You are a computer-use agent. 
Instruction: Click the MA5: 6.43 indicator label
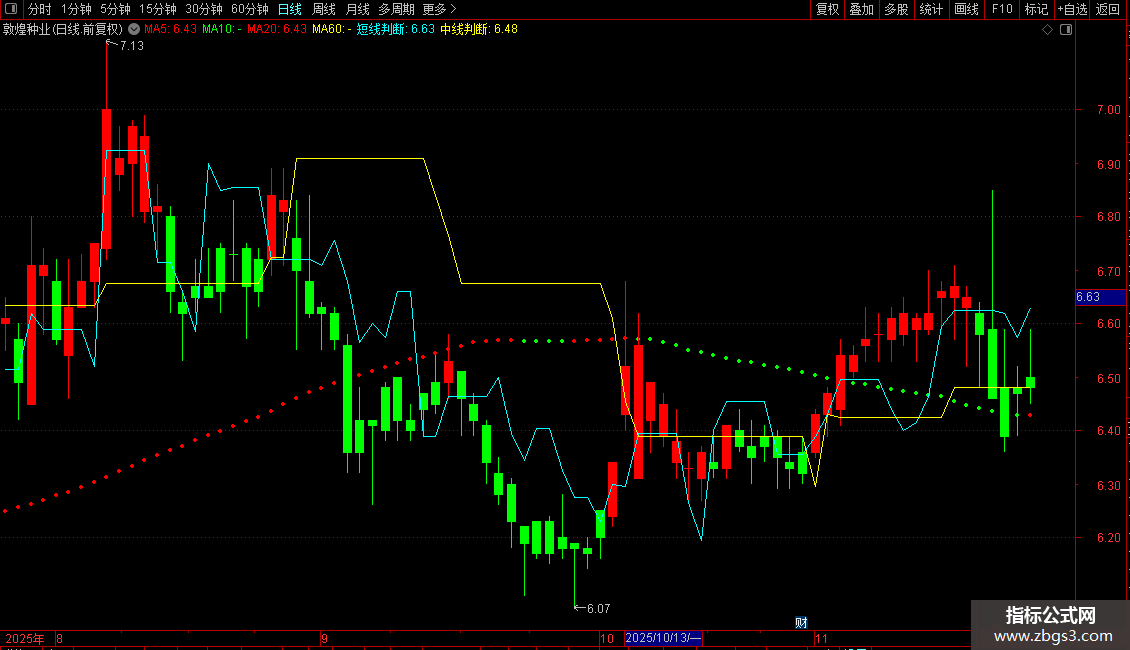click(x=170, y=30)
